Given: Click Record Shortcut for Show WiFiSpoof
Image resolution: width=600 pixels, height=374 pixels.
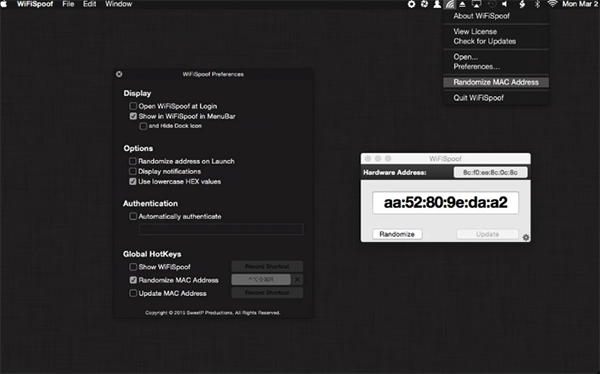Looking at the screenshot, I should (267, 266).
